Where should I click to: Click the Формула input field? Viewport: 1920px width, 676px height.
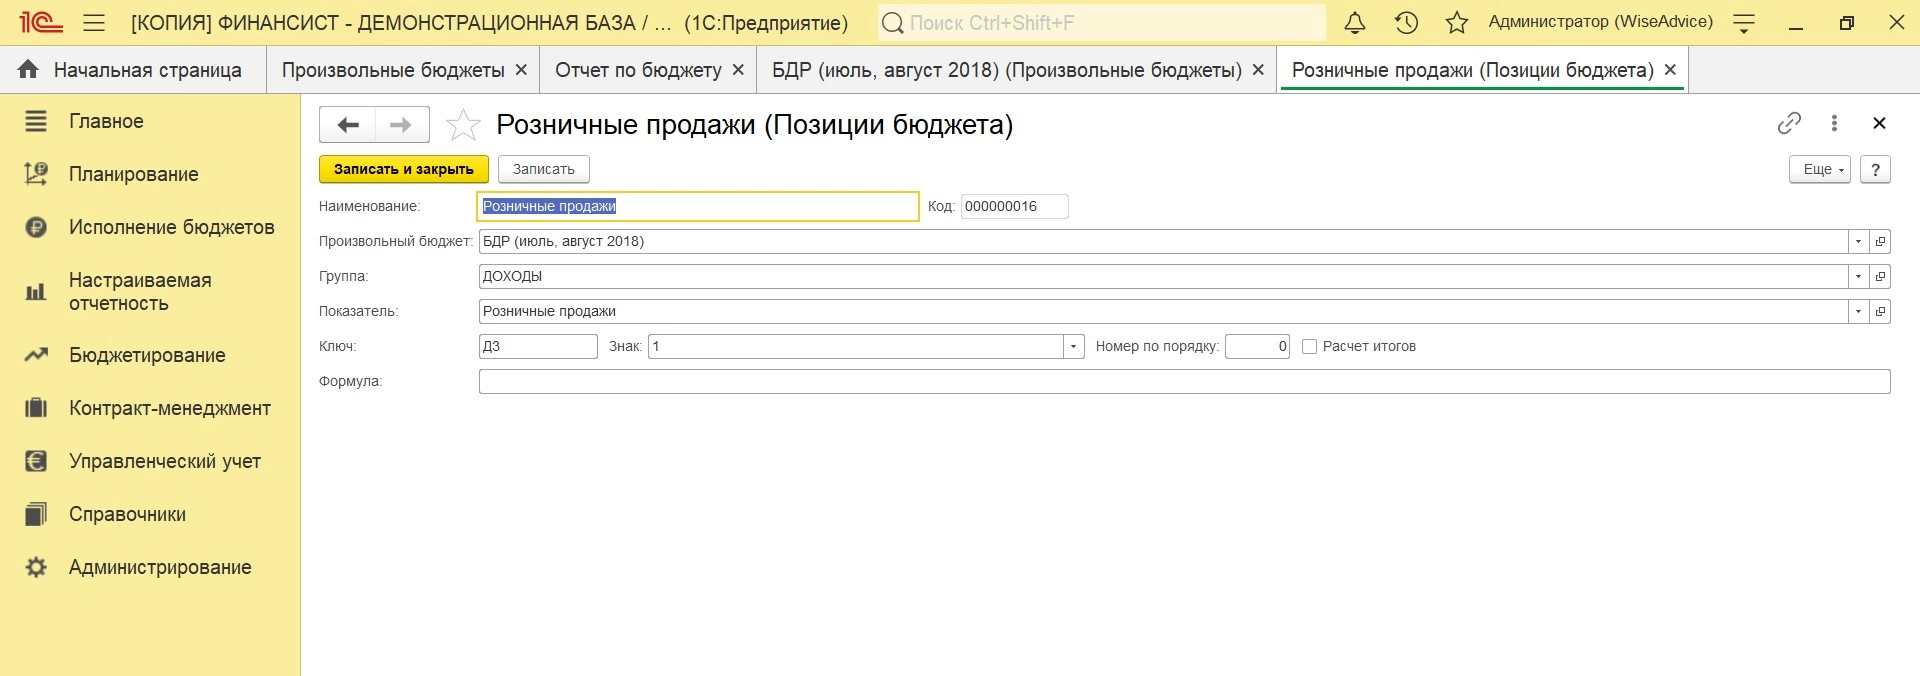(x=1185, y=381)
